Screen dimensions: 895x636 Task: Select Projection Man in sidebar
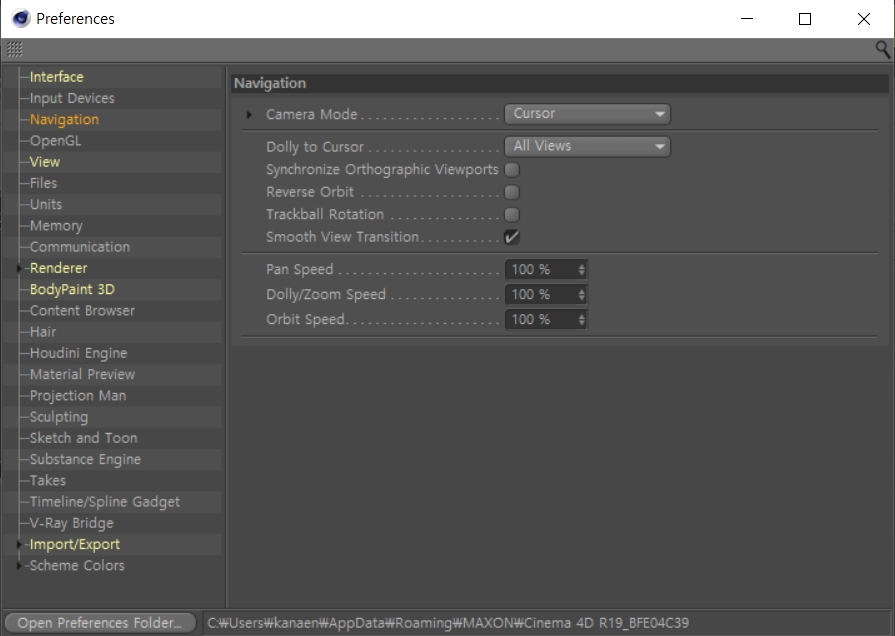click(x=78, y=396)
